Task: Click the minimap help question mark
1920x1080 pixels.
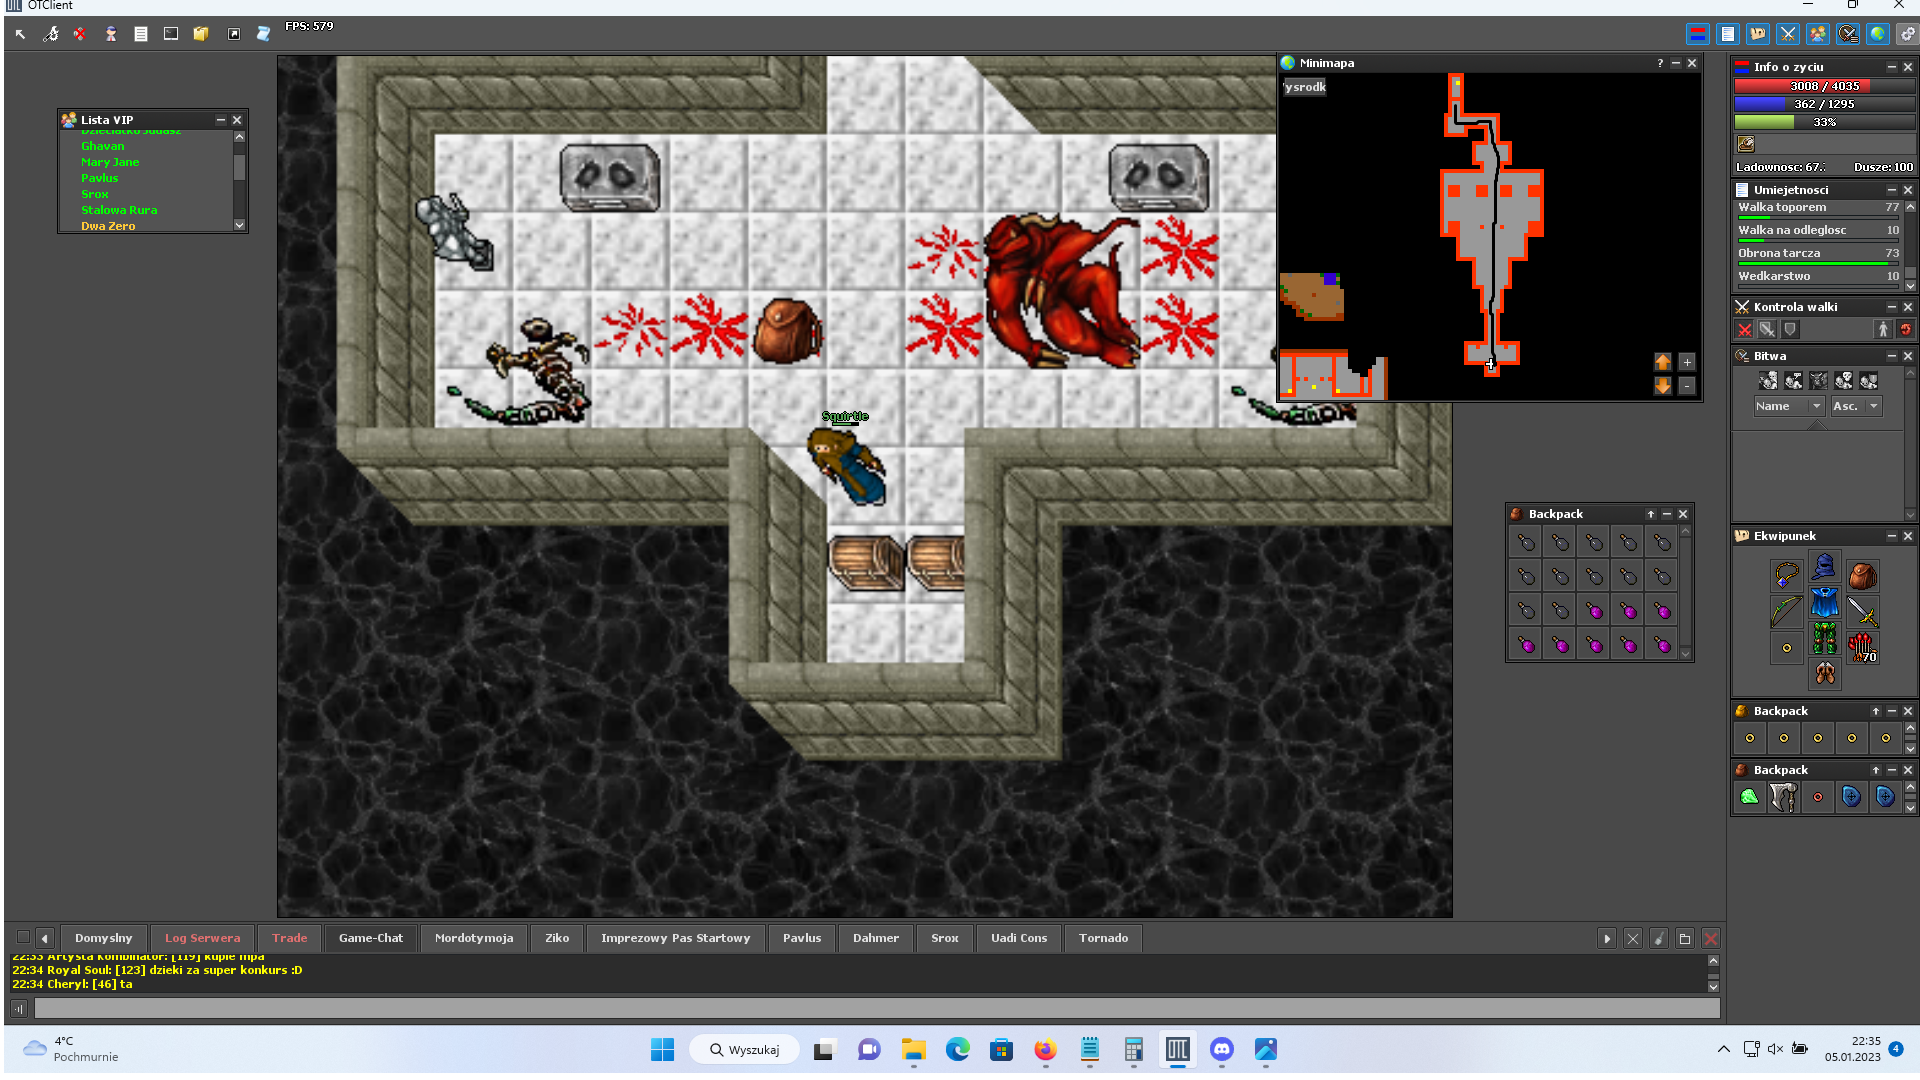Action: coord(1660,63)
